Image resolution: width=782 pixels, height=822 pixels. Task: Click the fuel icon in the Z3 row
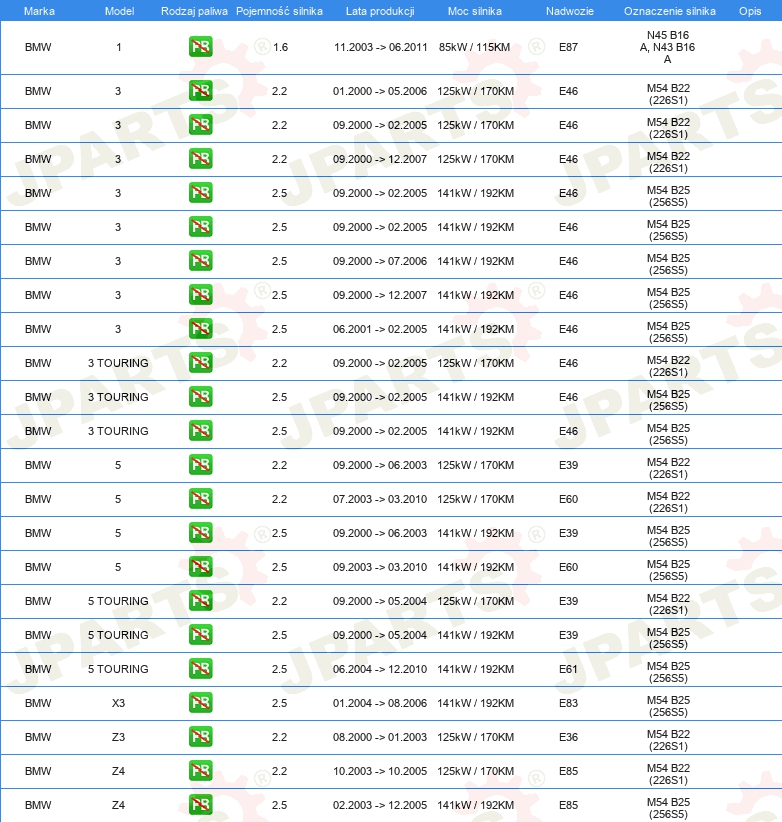pos(201,737)
